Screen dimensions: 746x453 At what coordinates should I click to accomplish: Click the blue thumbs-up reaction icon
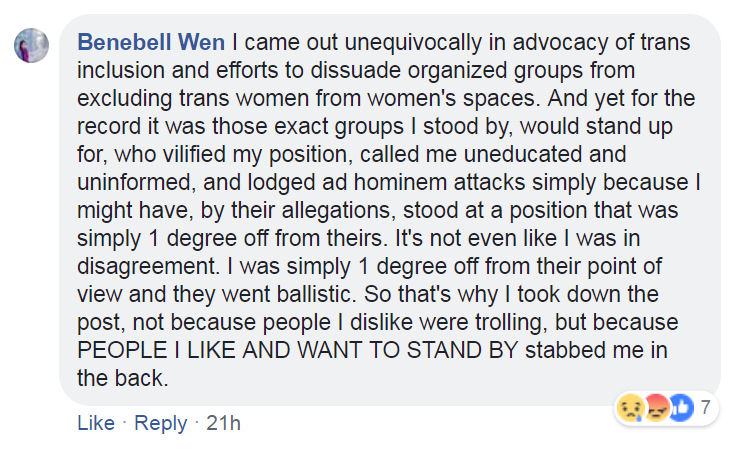coord(680,409)
